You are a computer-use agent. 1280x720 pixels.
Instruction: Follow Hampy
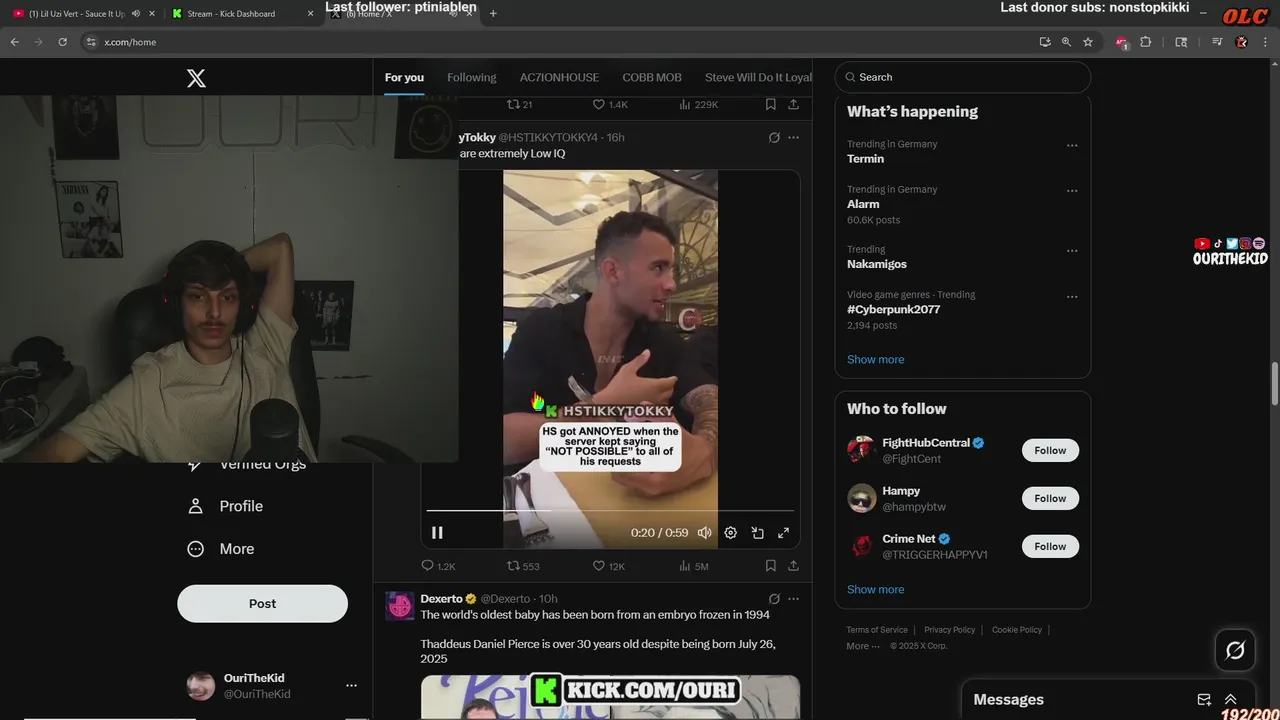point(1050,499)
